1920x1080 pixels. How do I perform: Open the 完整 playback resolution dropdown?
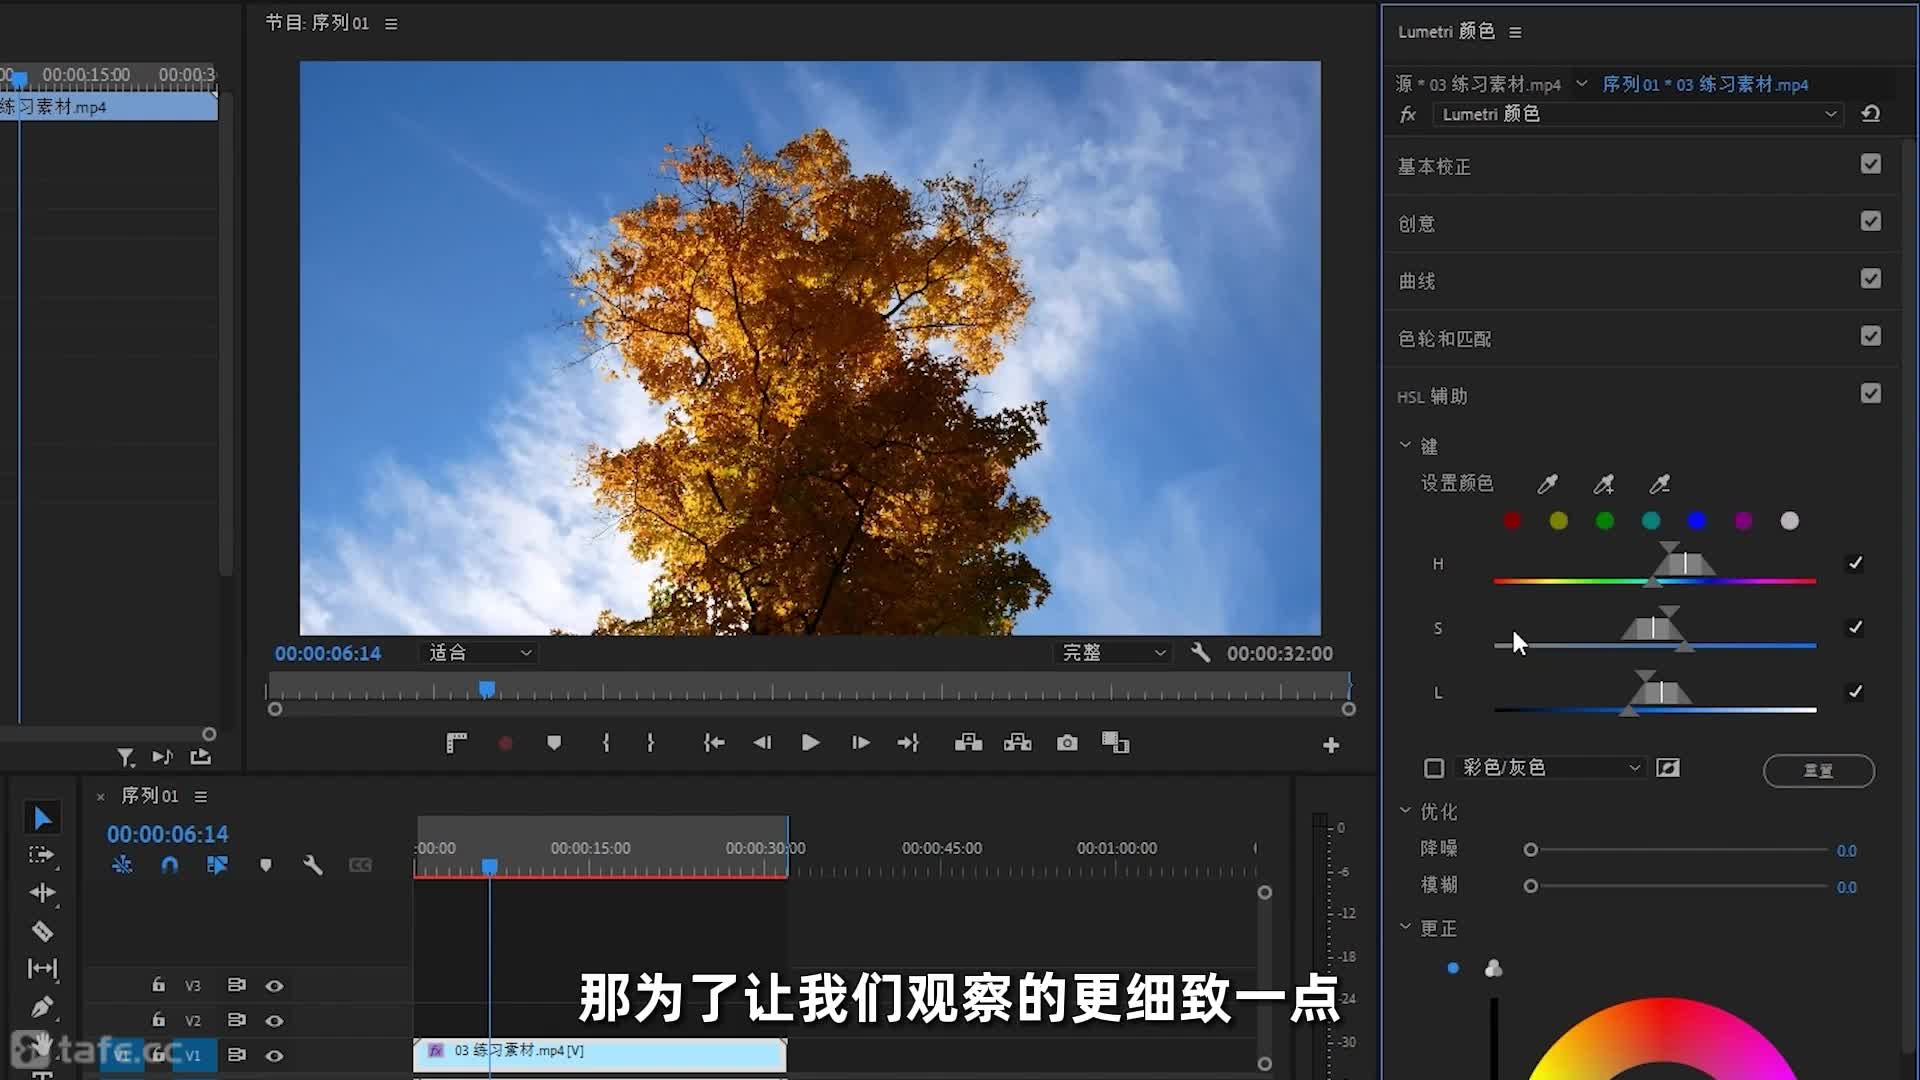pos(1113,653)
